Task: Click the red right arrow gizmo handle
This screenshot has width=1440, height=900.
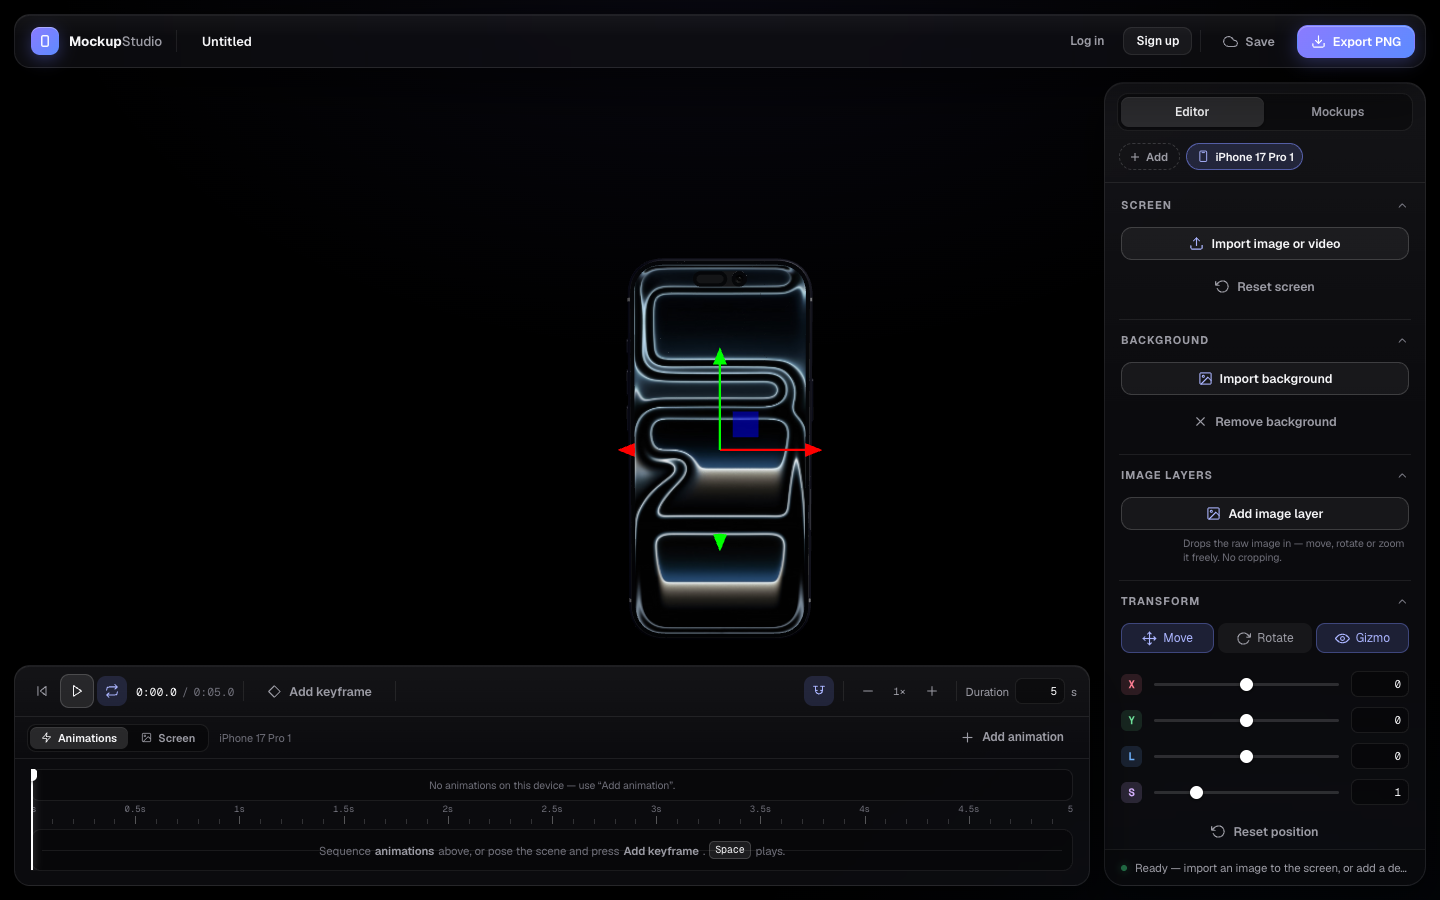Action: click(x=813, y=450)
